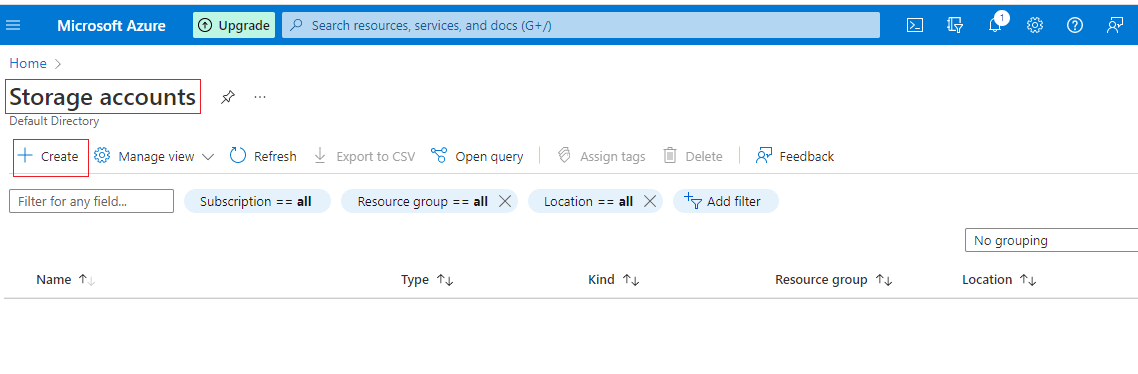This screenshot has width=1138, height=374.
Task: Sort by Name column
Action: (x=65, y=280)
